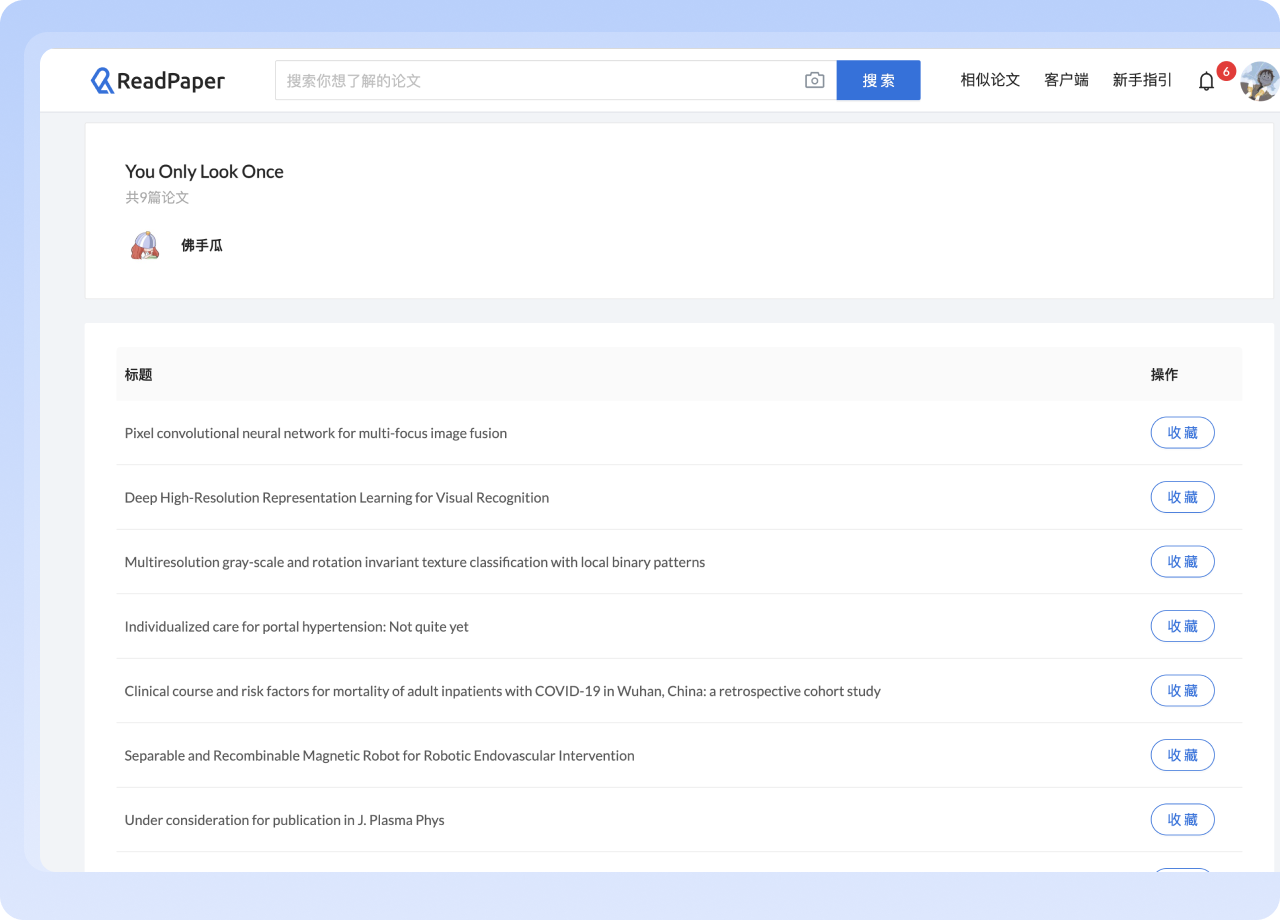Open the 客户端 menu item
Image resolution: width=1280 pixels, height=920 pixels.
1066,80
